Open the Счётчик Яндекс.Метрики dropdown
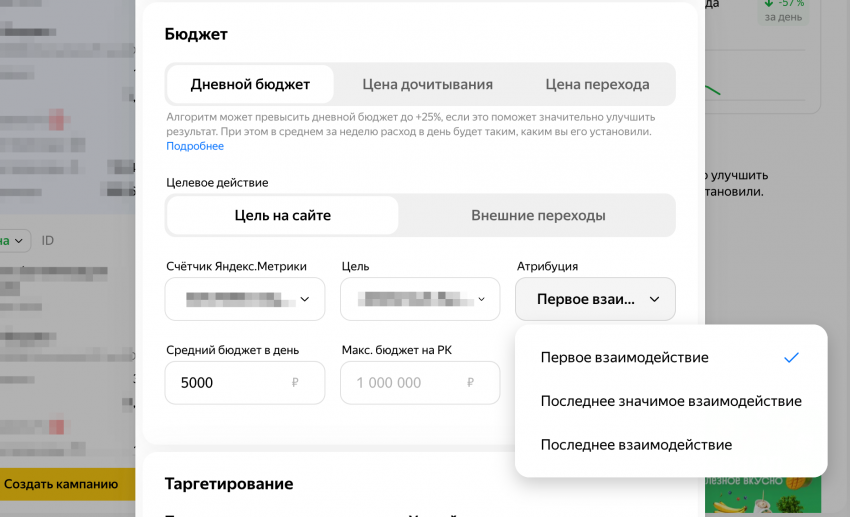 point(245,299)
